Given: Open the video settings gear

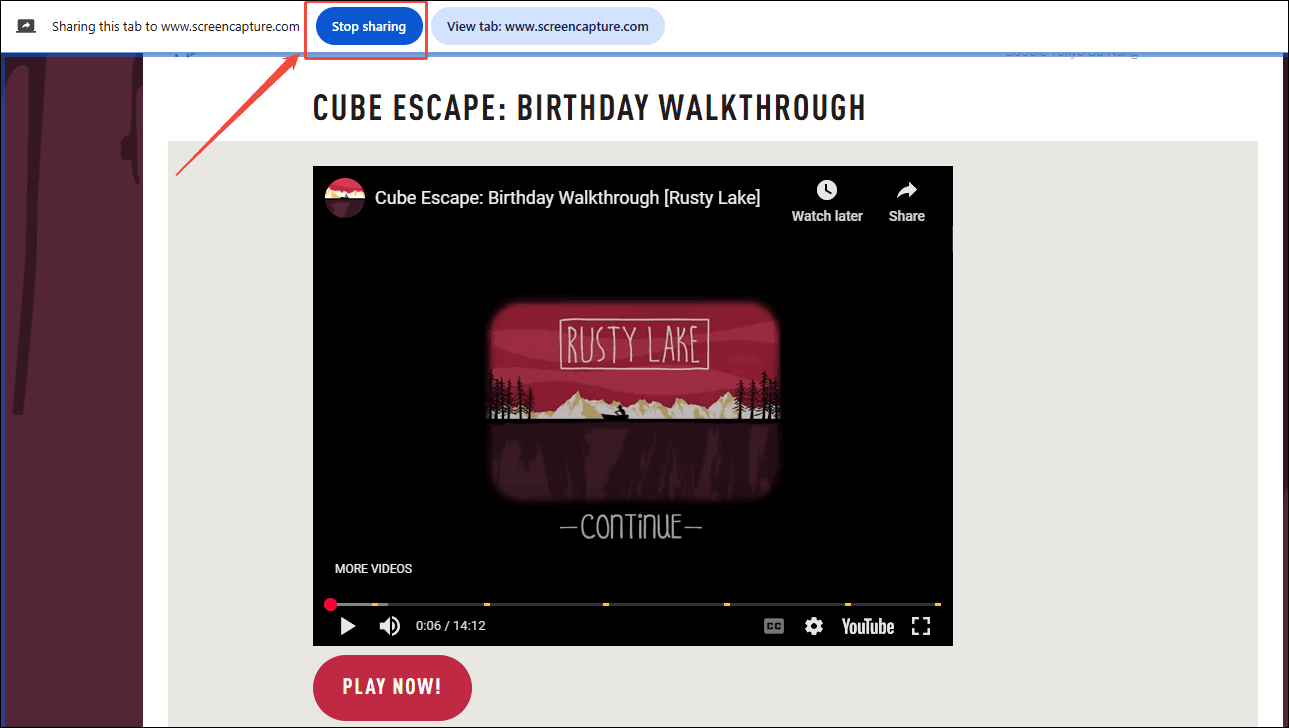Looking at the screenshot, I should click(814, 626).
